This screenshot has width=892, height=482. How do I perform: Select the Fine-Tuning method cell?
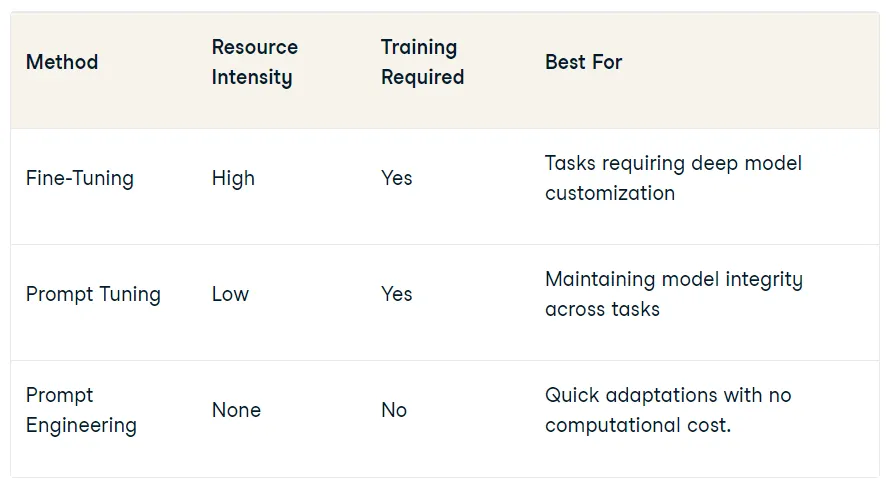point(79,178)
